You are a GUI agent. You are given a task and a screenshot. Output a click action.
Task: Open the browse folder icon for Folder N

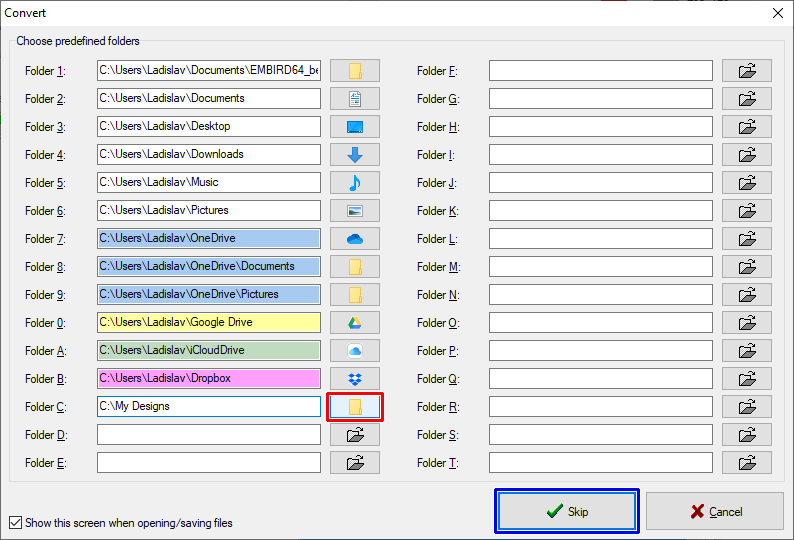(x=747, y=295)
